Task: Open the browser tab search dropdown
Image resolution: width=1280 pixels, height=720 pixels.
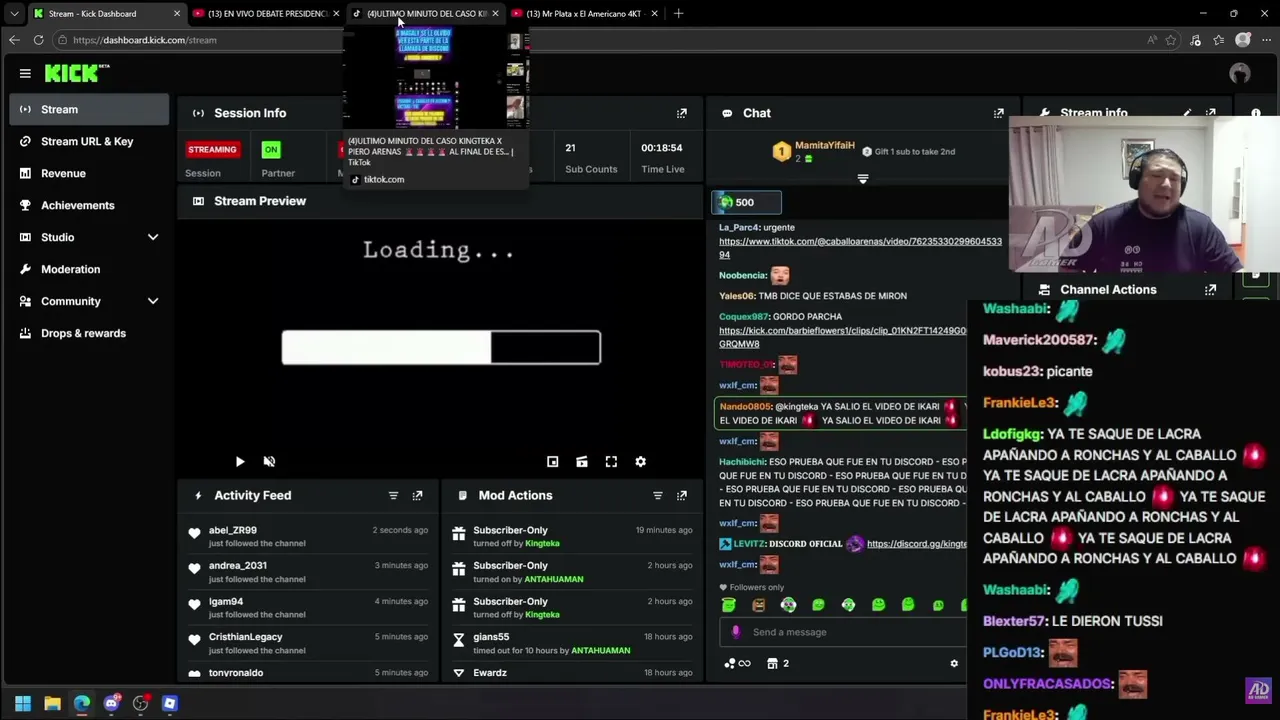Action: pyautogui.click(x=14, y=13)
